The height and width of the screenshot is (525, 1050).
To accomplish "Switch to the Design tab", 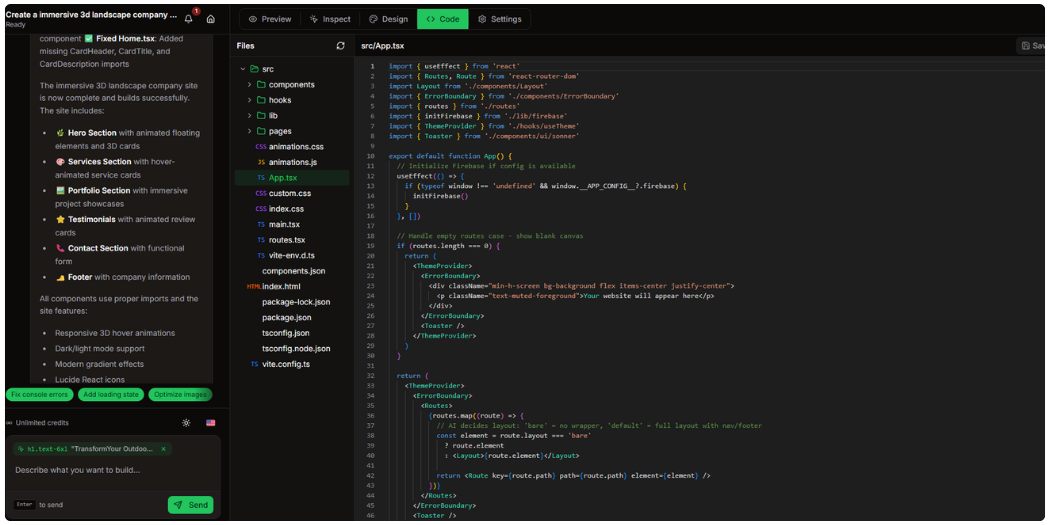I will pyautogui.click(x=388, y=19).
